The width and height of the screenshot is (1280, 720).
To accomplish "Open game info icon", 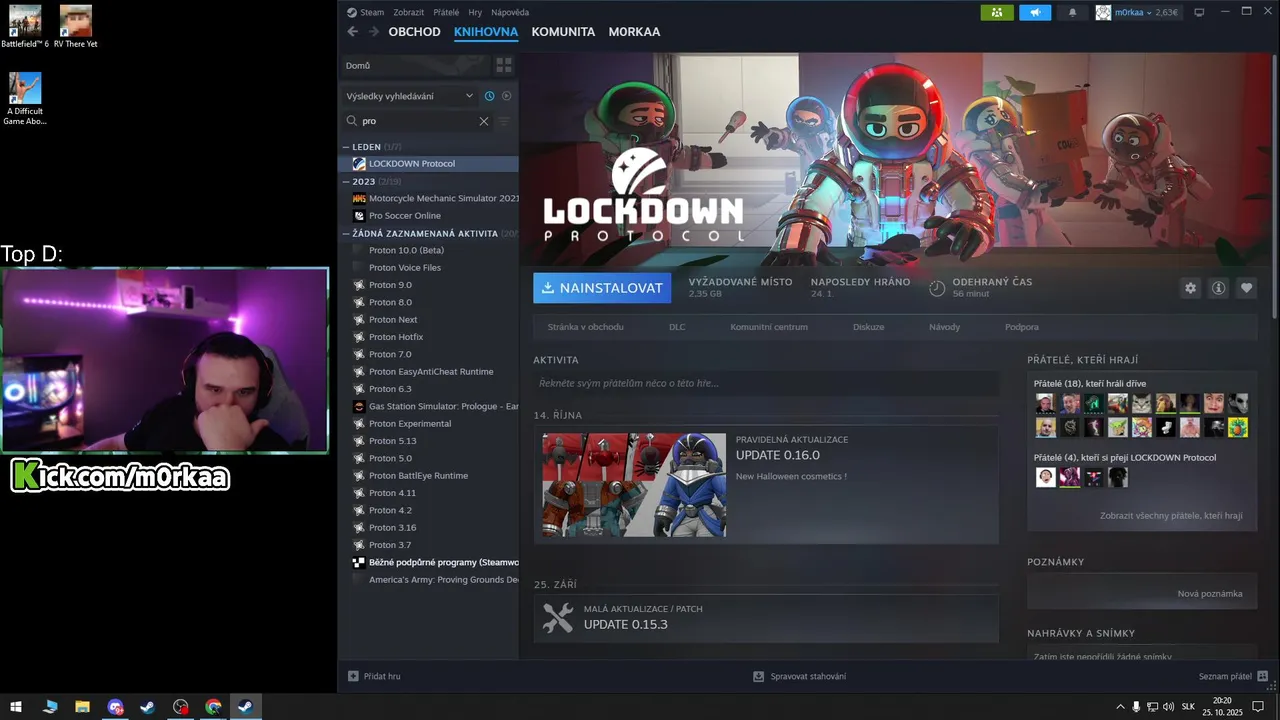I will [1218, 288].
